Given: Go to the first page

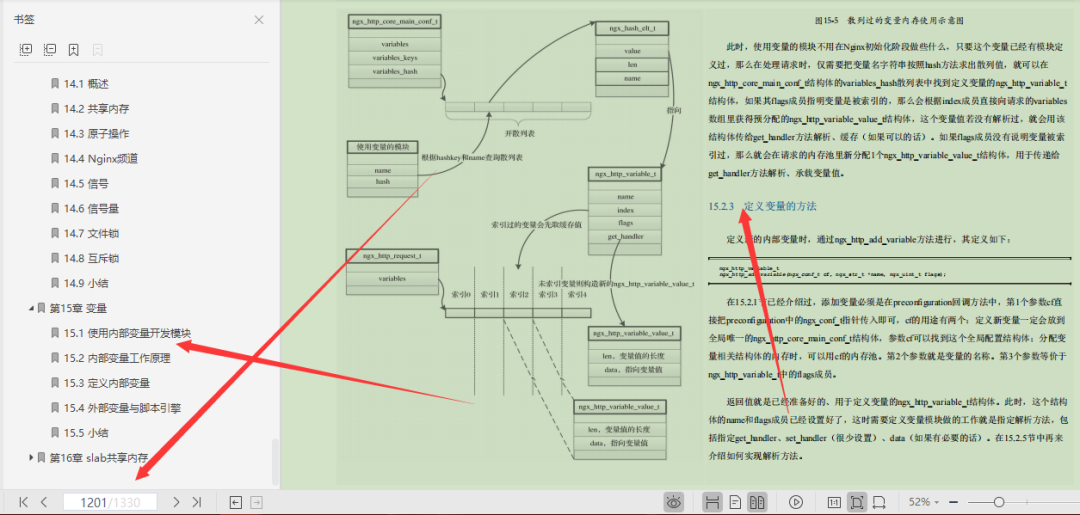Looking at the screenshot, I should click(23, 502).
